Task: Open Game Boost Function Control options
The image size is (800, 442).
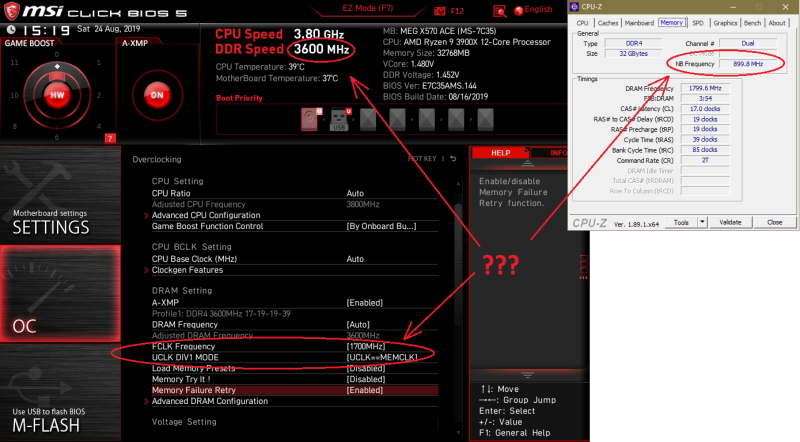Action: (x=381, y=226)
